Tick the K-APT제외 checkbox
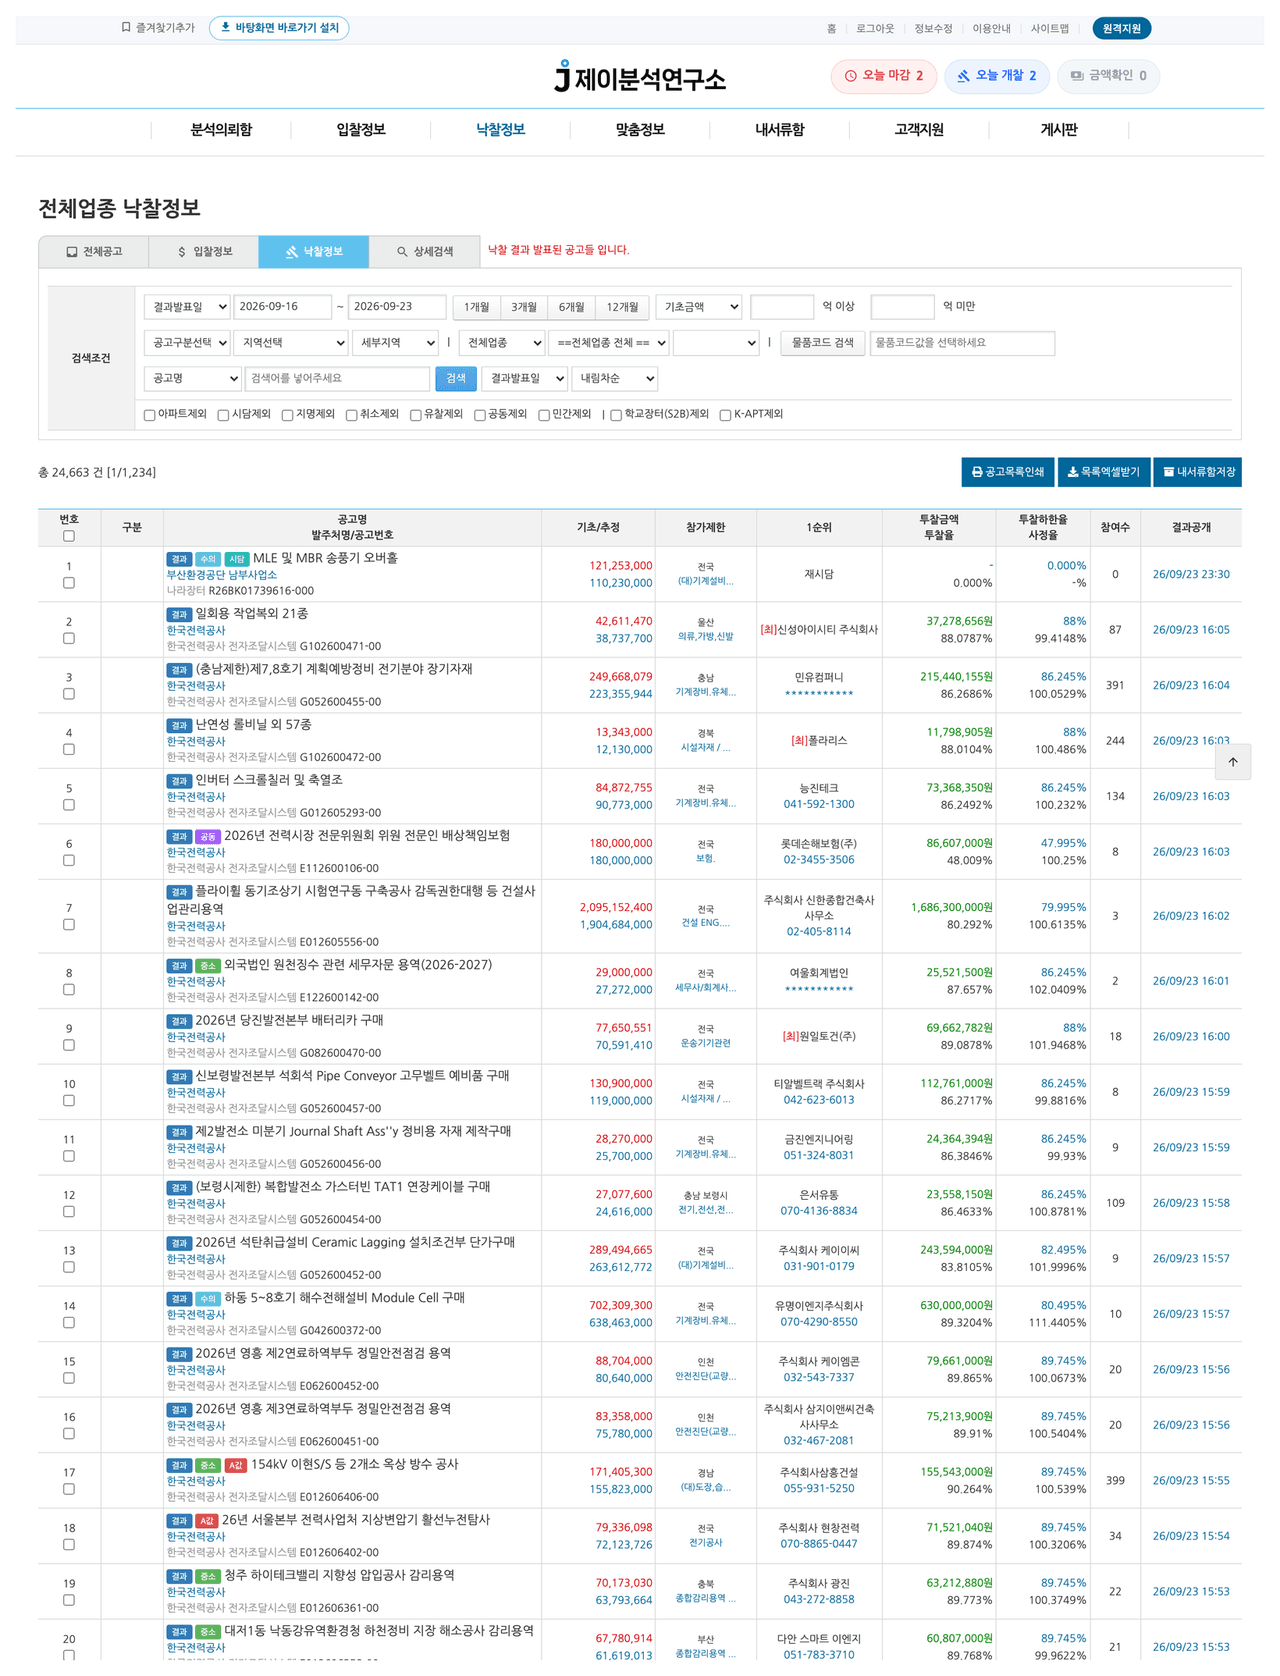Image resolution: width=1280 pixels, height=1676 pixels. click(x=725, y=415)
